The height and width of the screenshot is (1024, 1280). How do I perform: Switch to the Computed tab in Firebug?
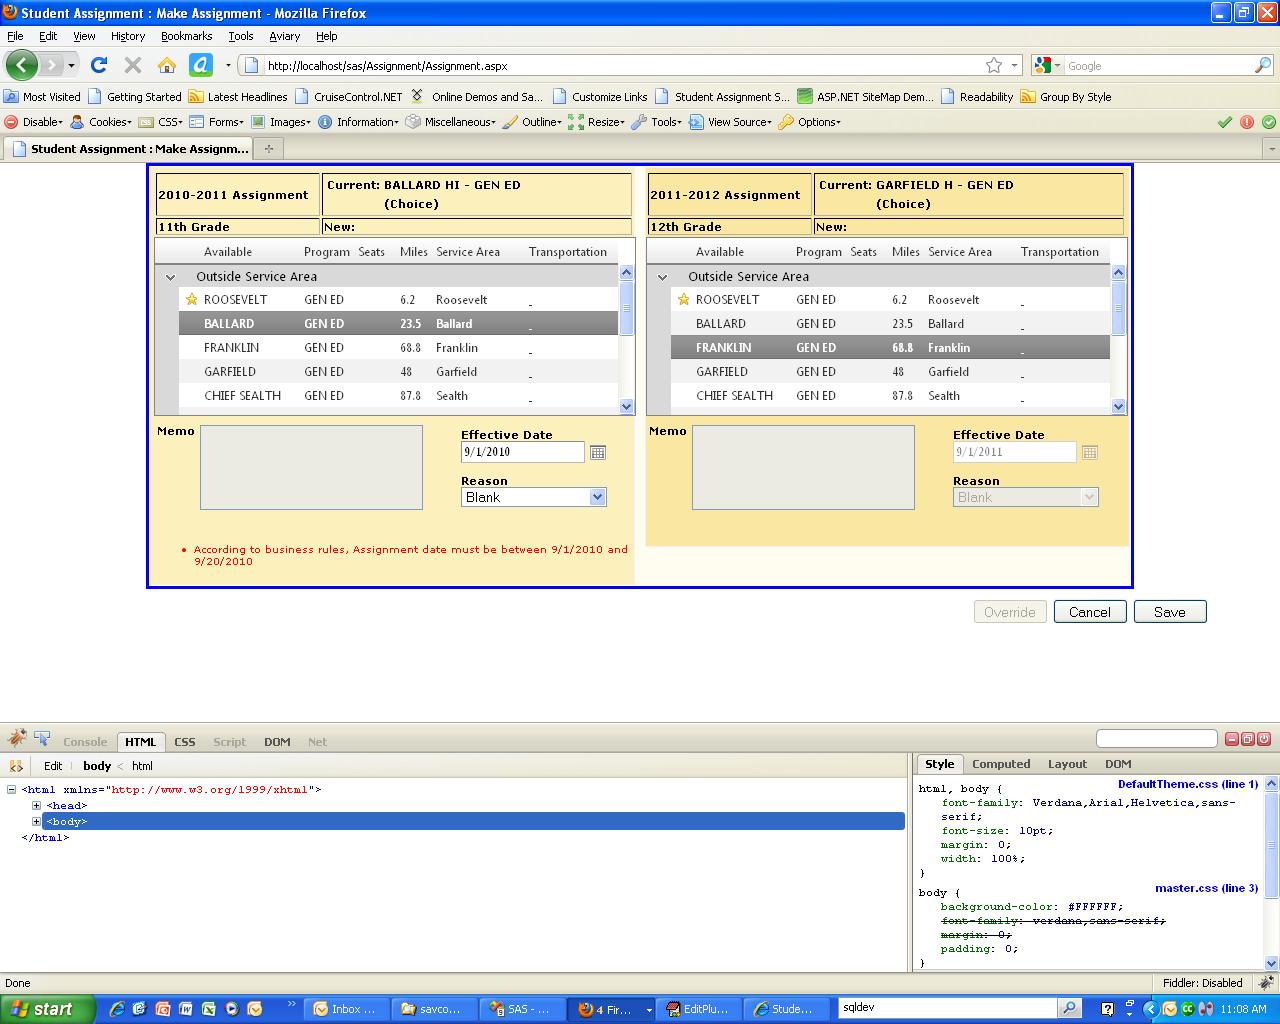click(1000, 764)
